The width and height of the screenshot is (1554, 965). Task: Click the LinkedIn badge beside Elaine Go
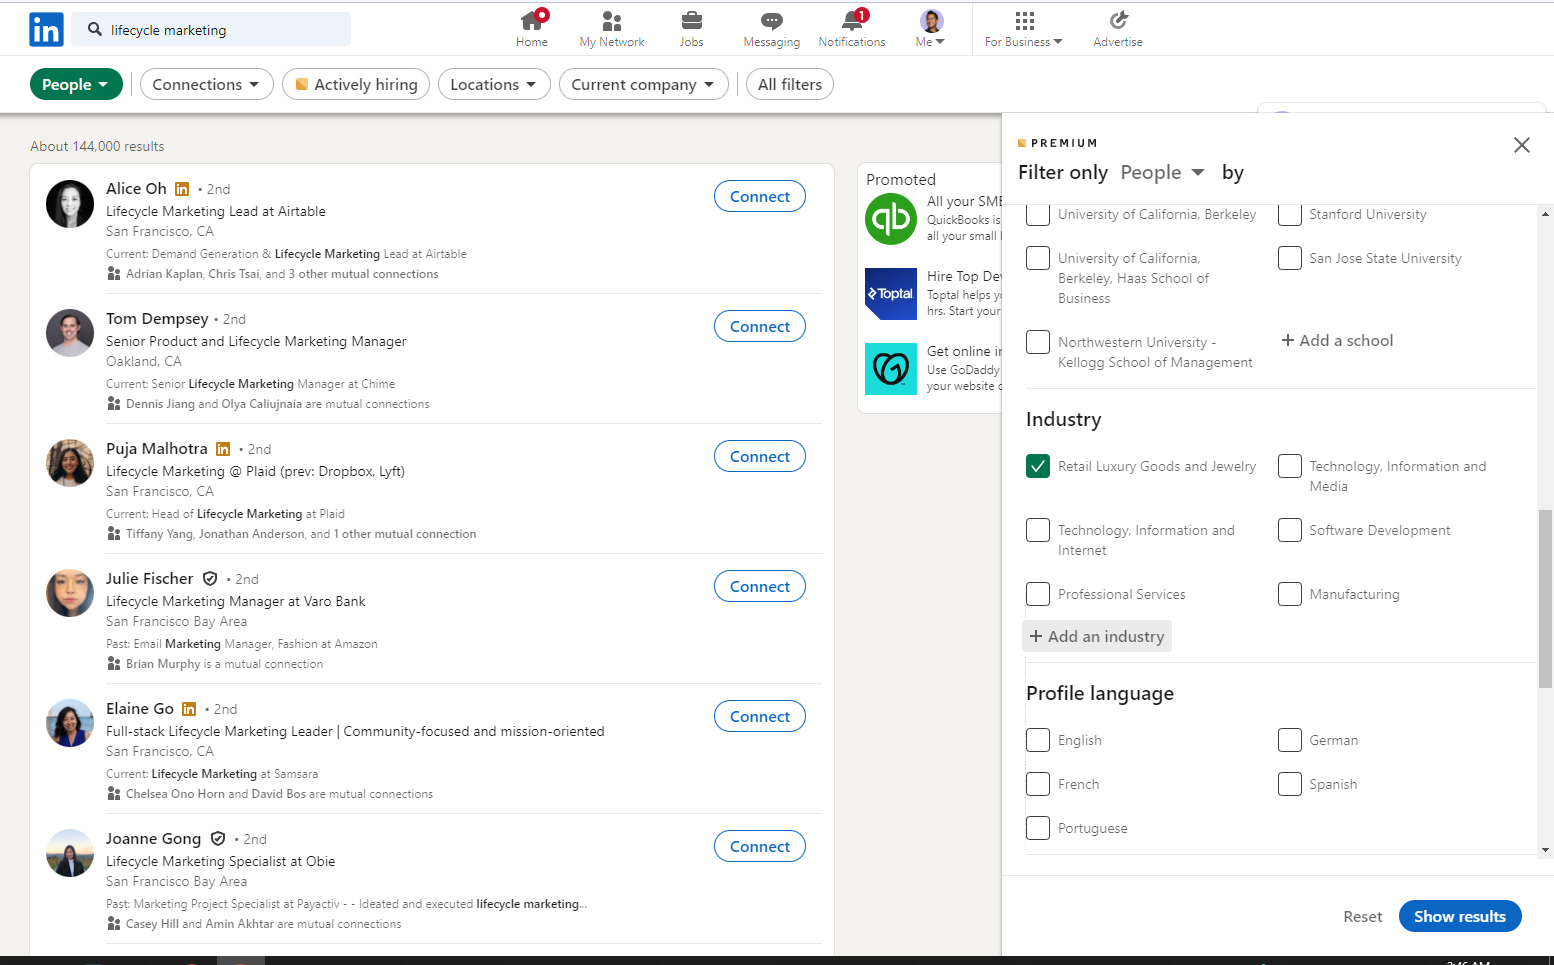point(189,709)
